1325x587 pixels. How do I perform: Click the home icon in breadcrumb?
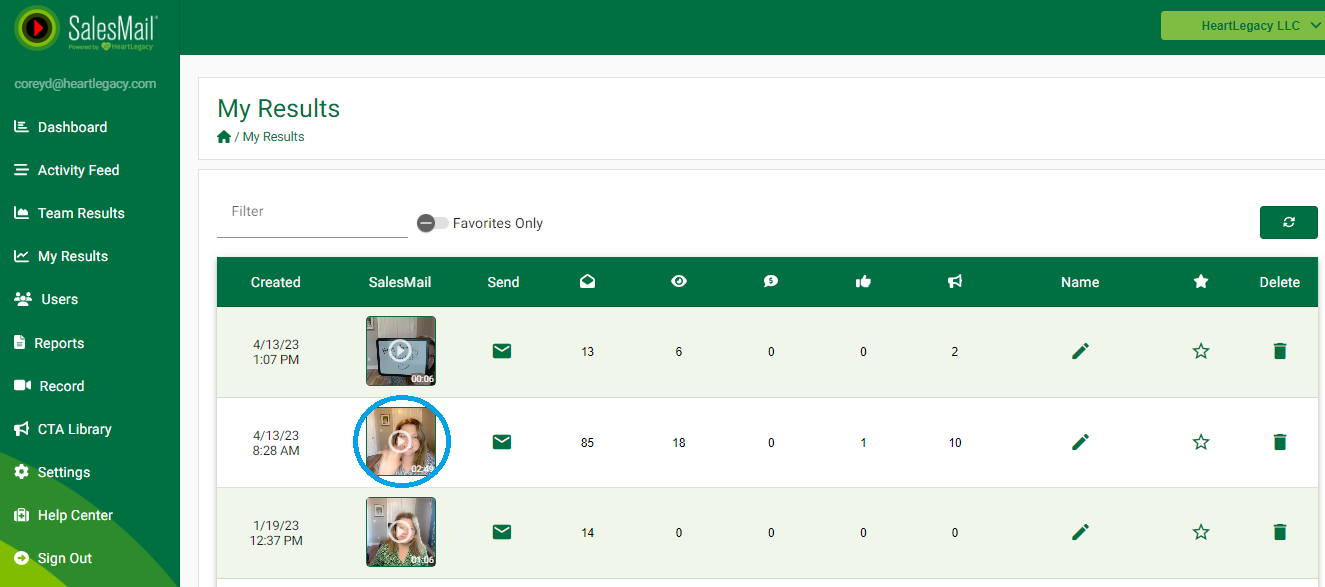[224, 137]
